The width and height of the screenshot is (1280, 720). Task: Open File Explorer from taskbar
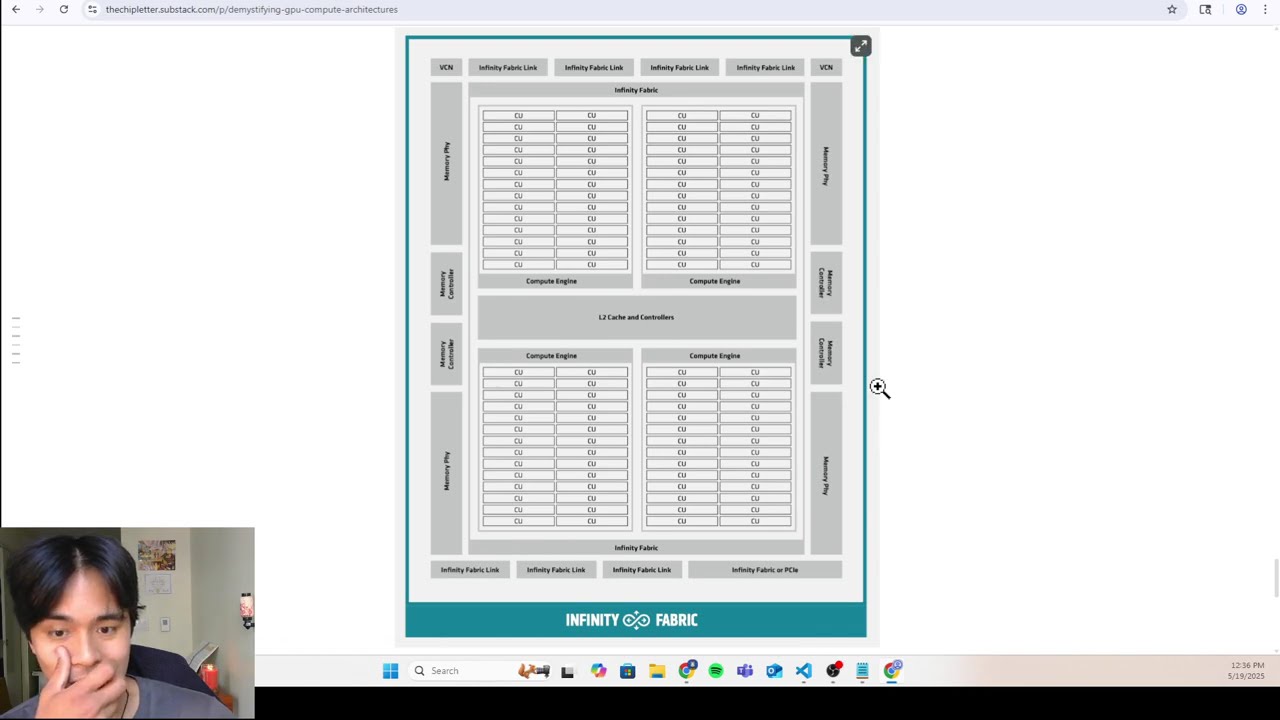(x=657, y=671)
